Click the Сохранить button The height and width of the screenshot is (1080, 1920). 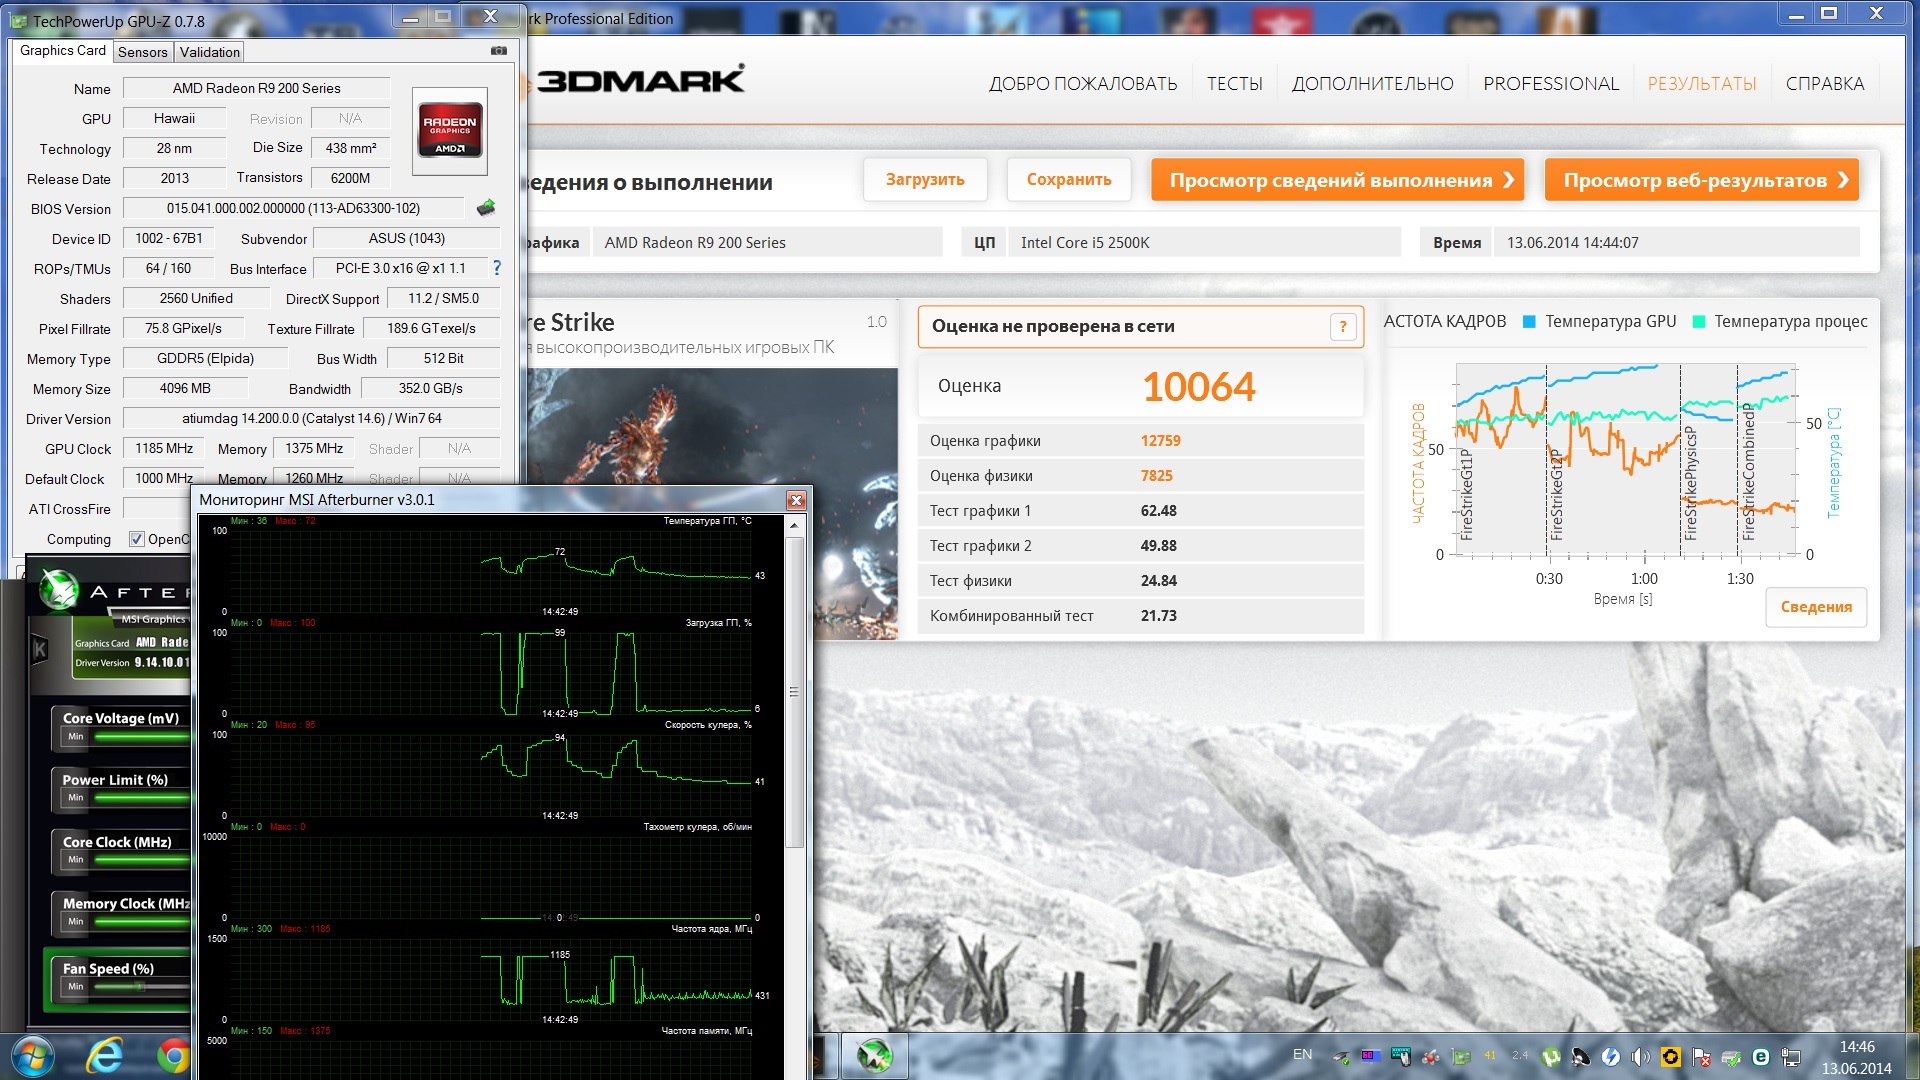[x=1068, y=180]
